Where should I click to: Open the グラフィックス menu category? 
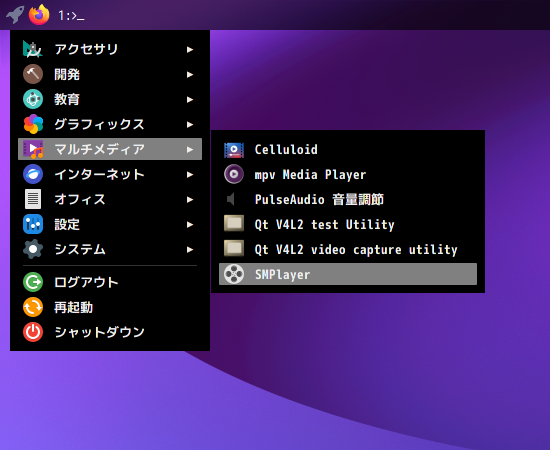point(110,124)
